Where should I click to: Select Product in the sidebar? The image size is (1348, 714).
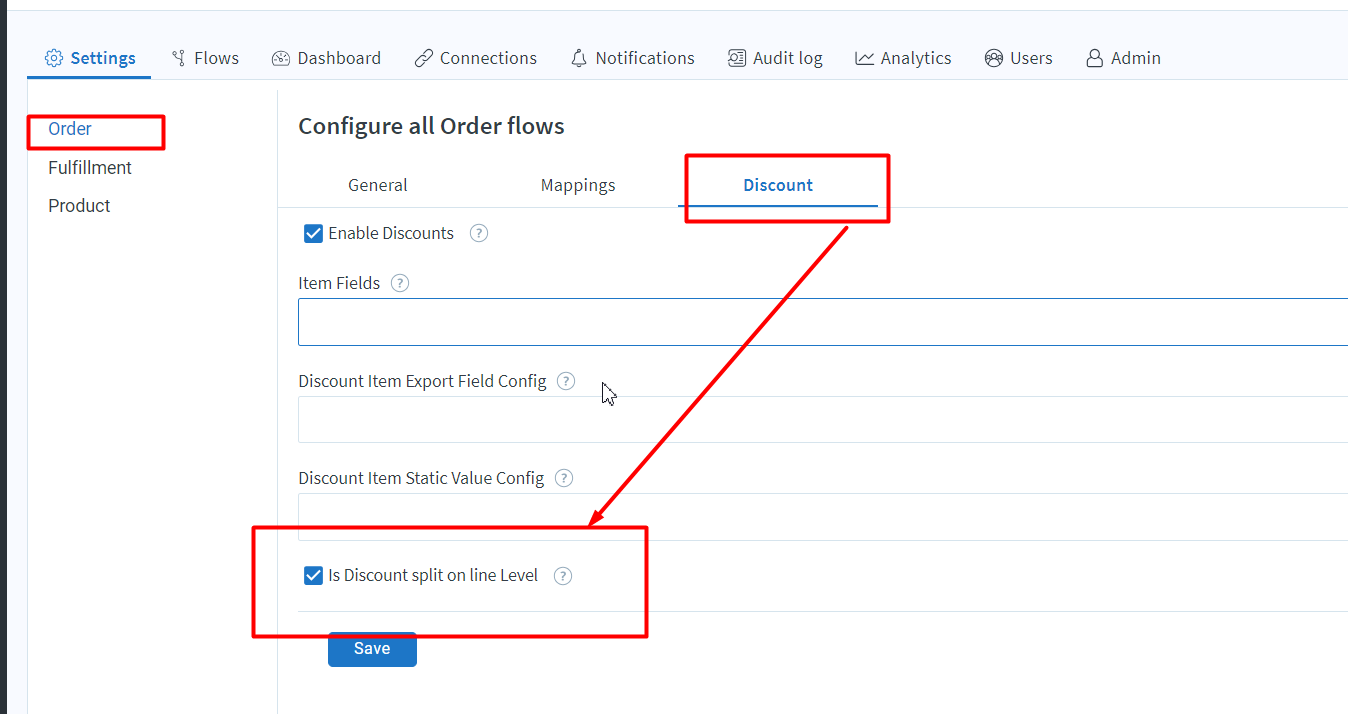tap(79, 206)
